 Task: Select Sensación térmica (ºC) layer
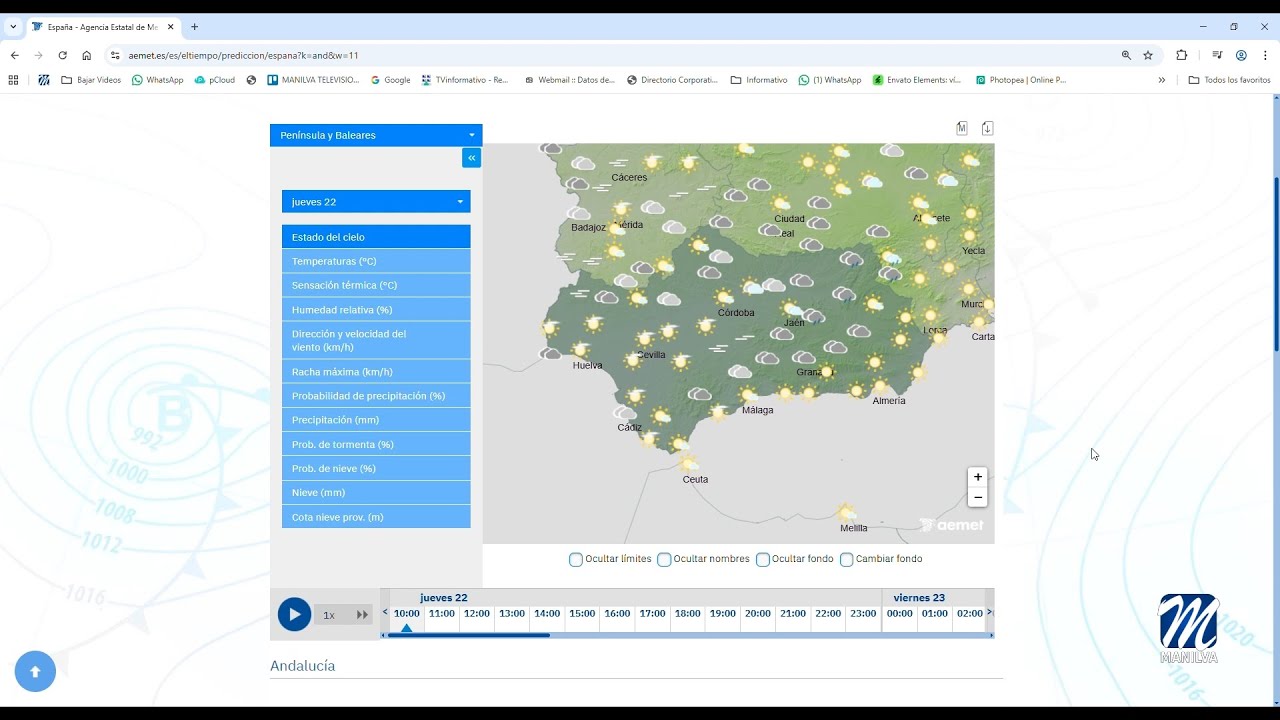click(x=376, y=285)
